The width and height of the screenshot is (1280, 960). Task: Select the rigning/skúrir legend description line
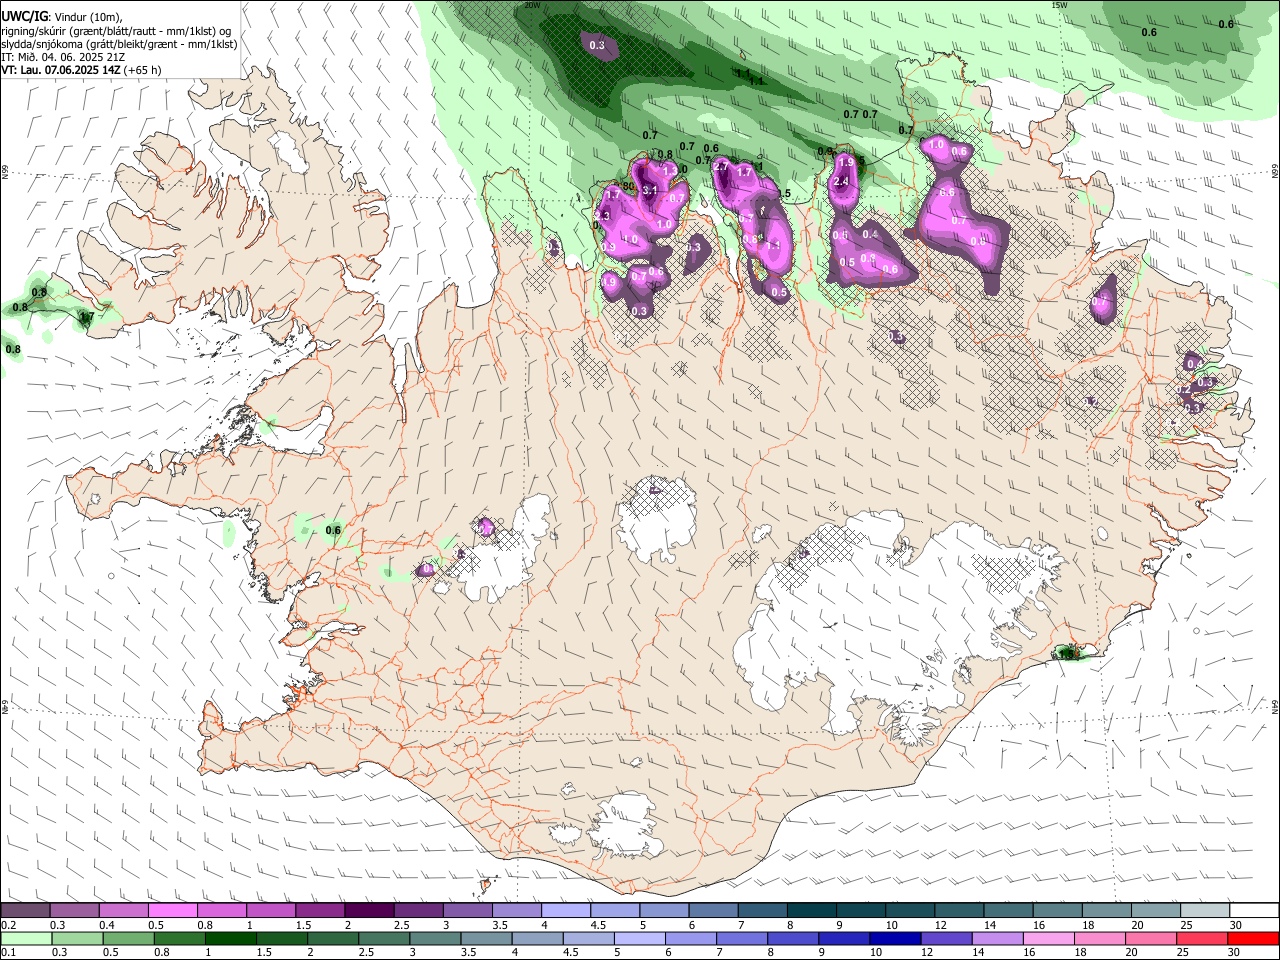(x=116, y=31)
